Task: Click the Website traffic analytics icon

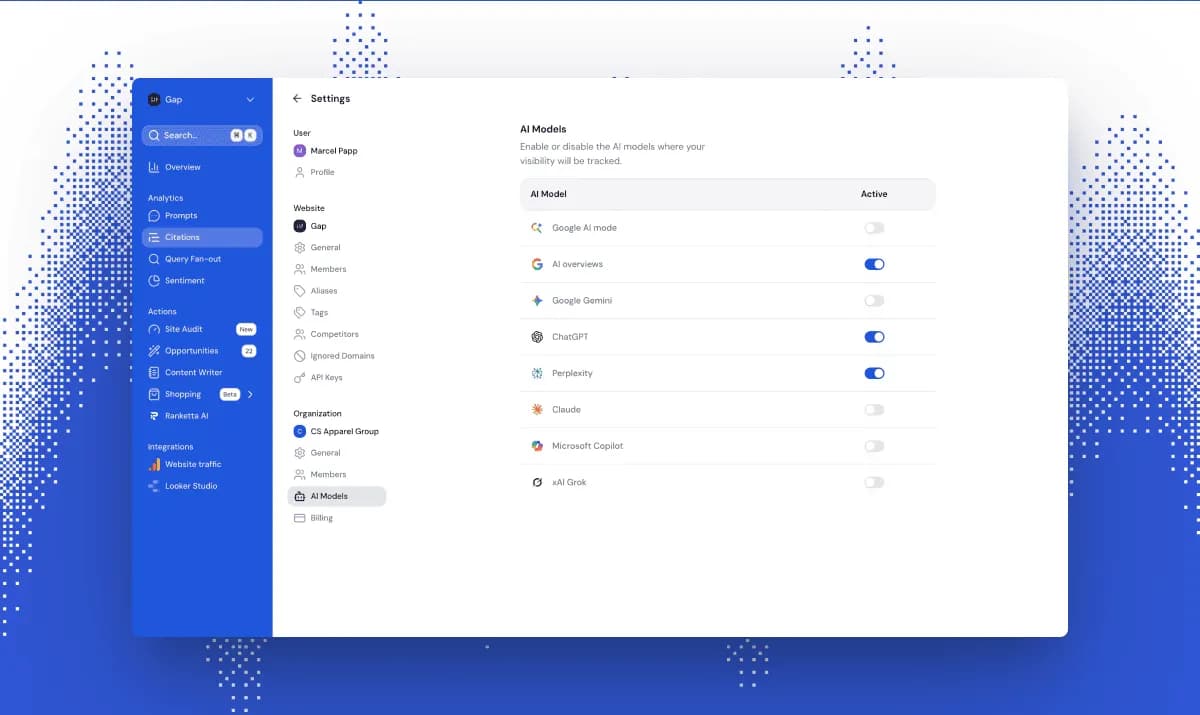Action: pyautogui.click(x=154, y=464)
